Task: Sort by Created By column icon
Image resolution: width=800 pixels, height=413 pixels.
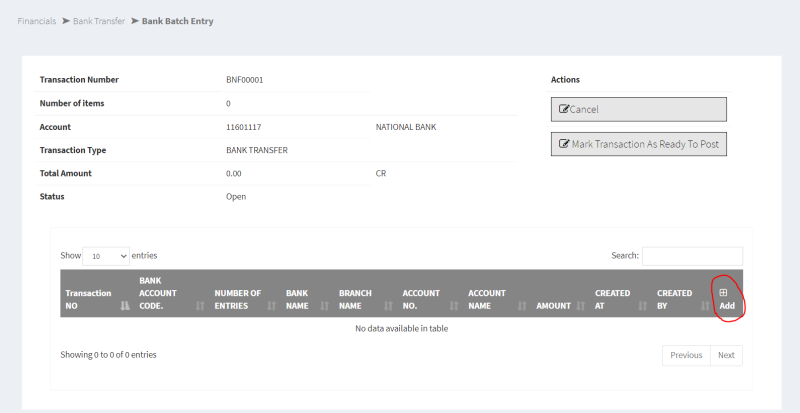Action: tap(704, 306)
